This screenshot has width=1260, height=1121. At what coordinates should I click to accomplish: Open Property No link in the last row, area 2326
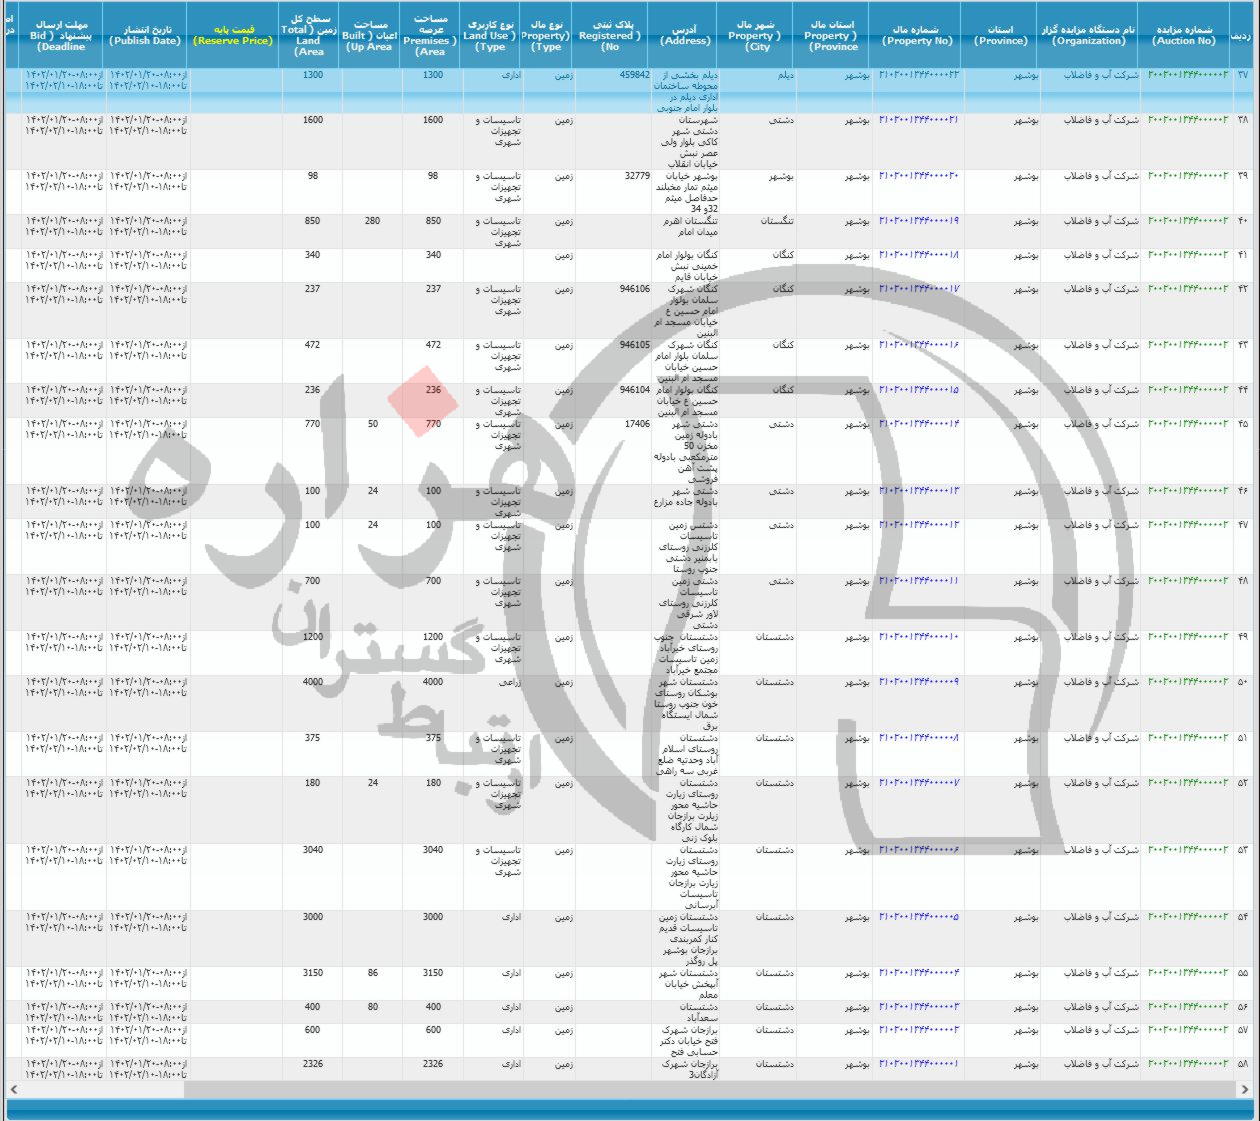[919, 1064]
